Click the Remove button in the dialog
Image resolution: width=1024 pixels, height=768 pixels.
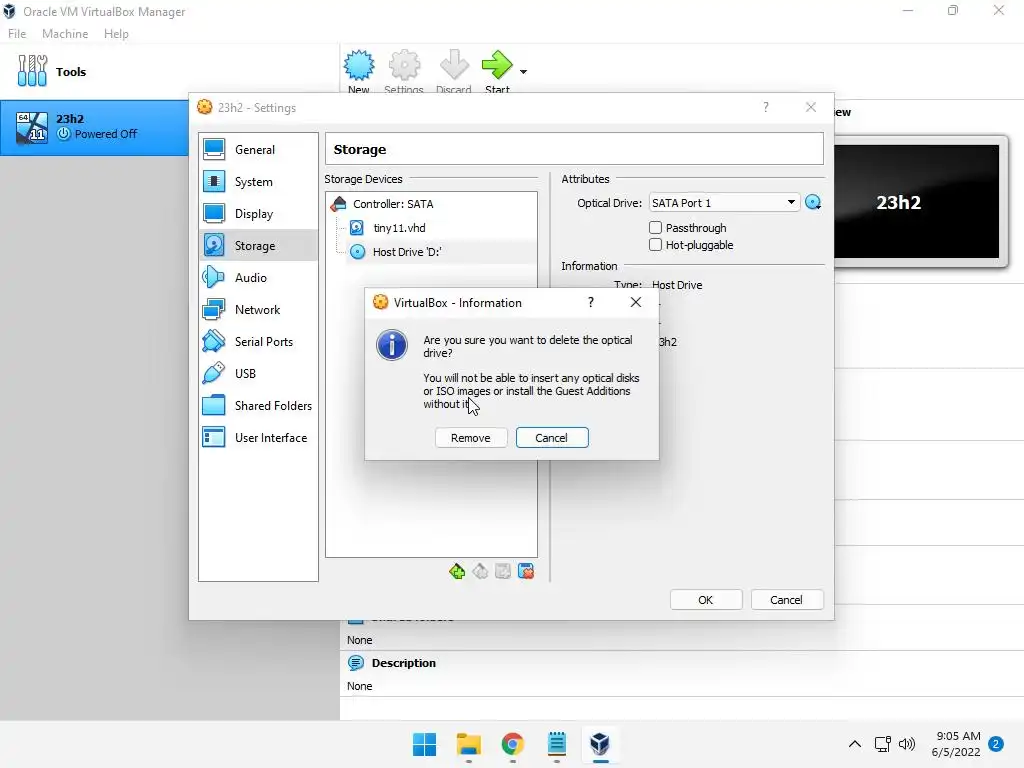click(x=471, y=438)
